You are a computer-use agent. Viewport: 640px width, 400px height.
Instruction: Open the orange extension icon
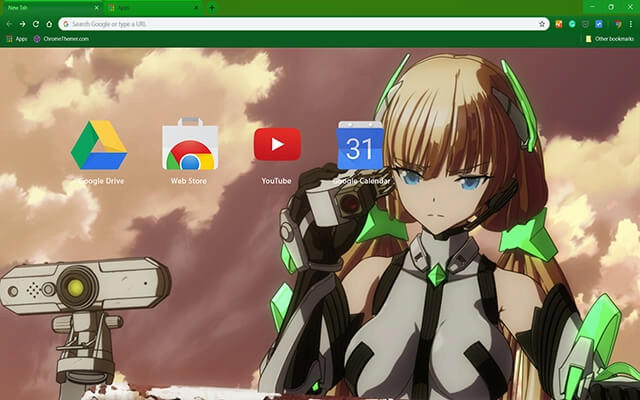coord(559,24)
